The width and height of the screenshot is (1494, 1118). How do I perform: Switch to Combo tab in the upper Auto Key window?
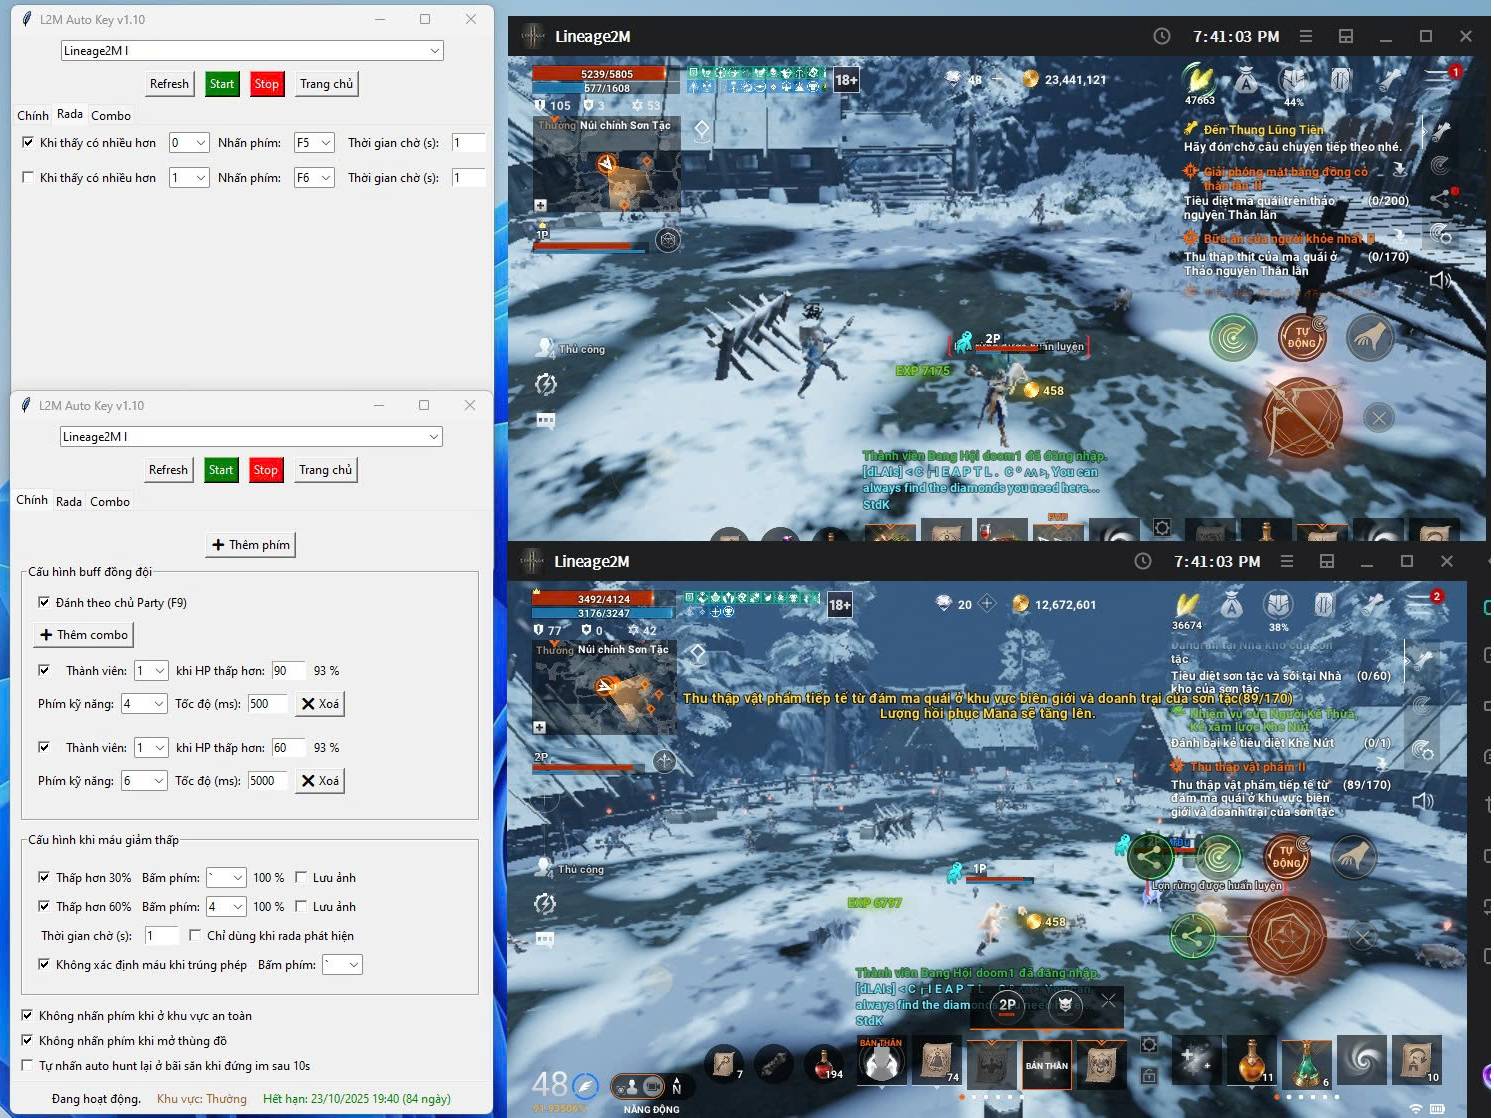click(x=111, y=115)
